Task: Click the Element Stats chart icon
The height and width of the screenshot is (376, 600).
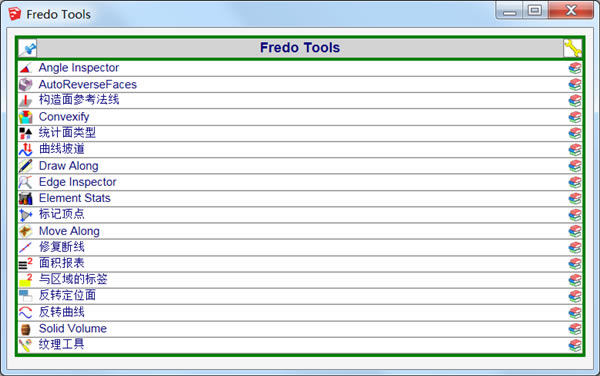Action: pyautogui.click(x=26, y=199)
